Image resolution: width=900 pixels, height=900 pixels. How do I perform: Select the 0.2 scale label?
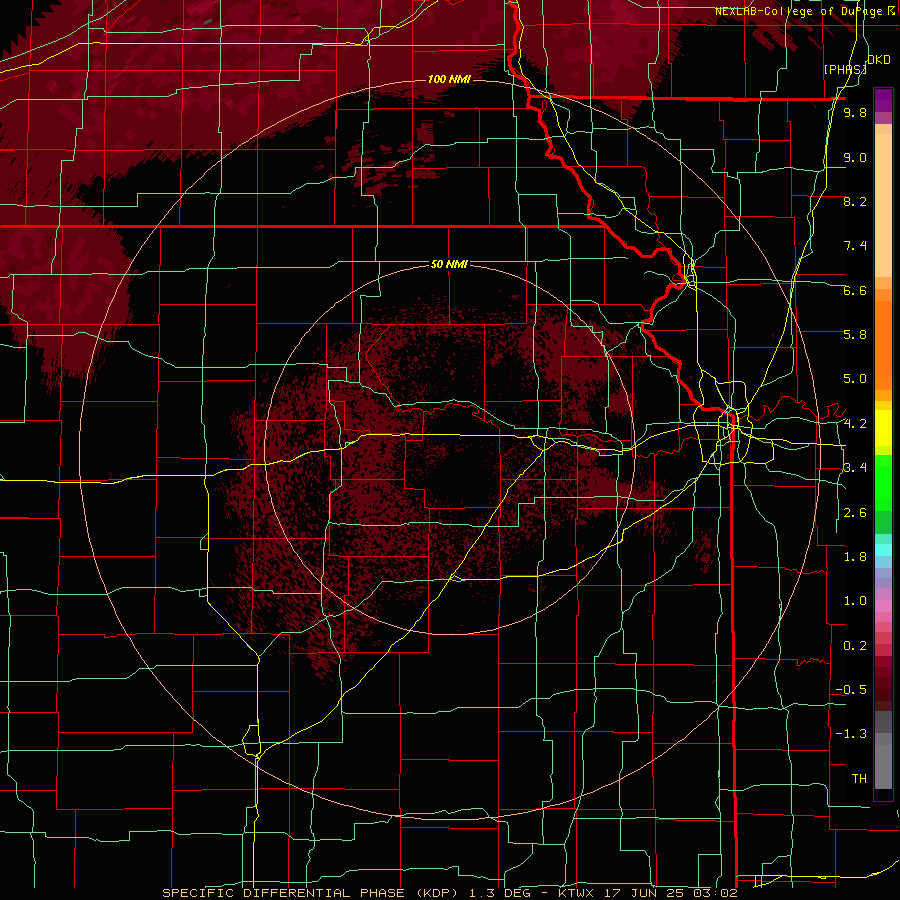855,646
